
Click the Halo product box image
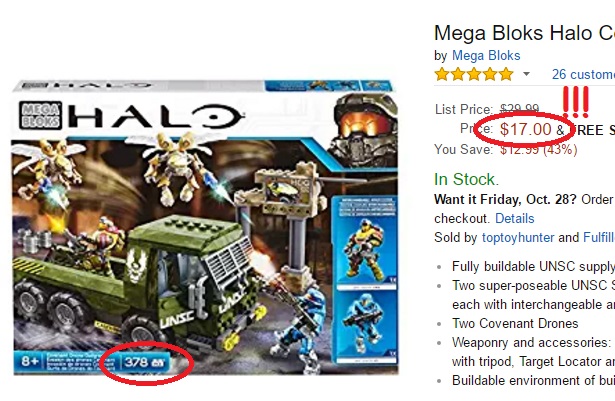point(206,227)
